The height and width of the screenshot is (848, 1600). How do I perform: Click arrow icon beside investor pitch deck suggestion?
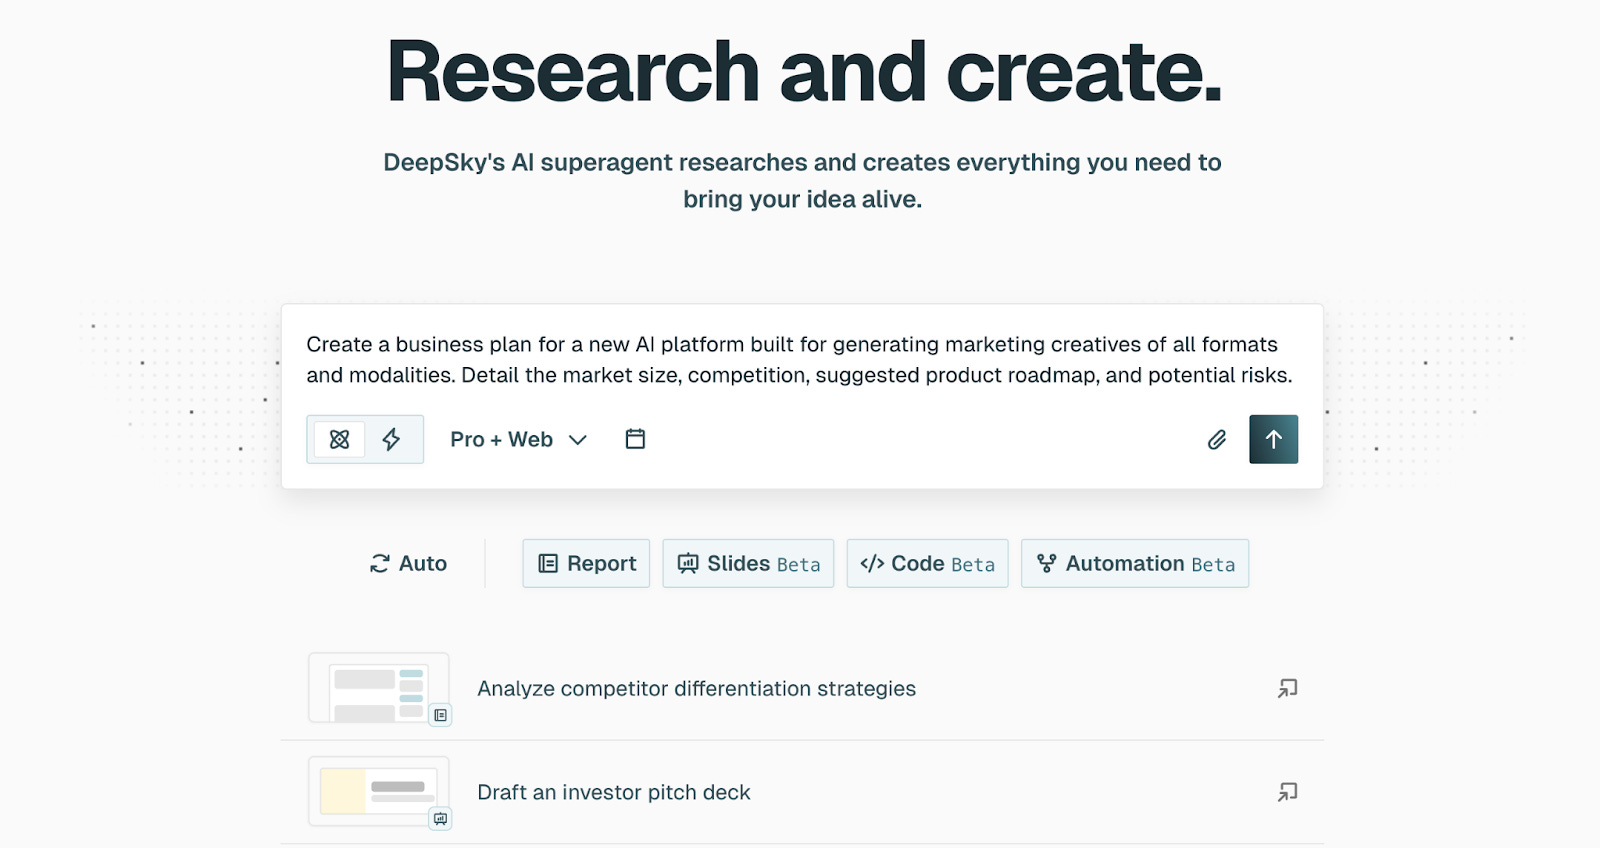[x=1287, y=792]
